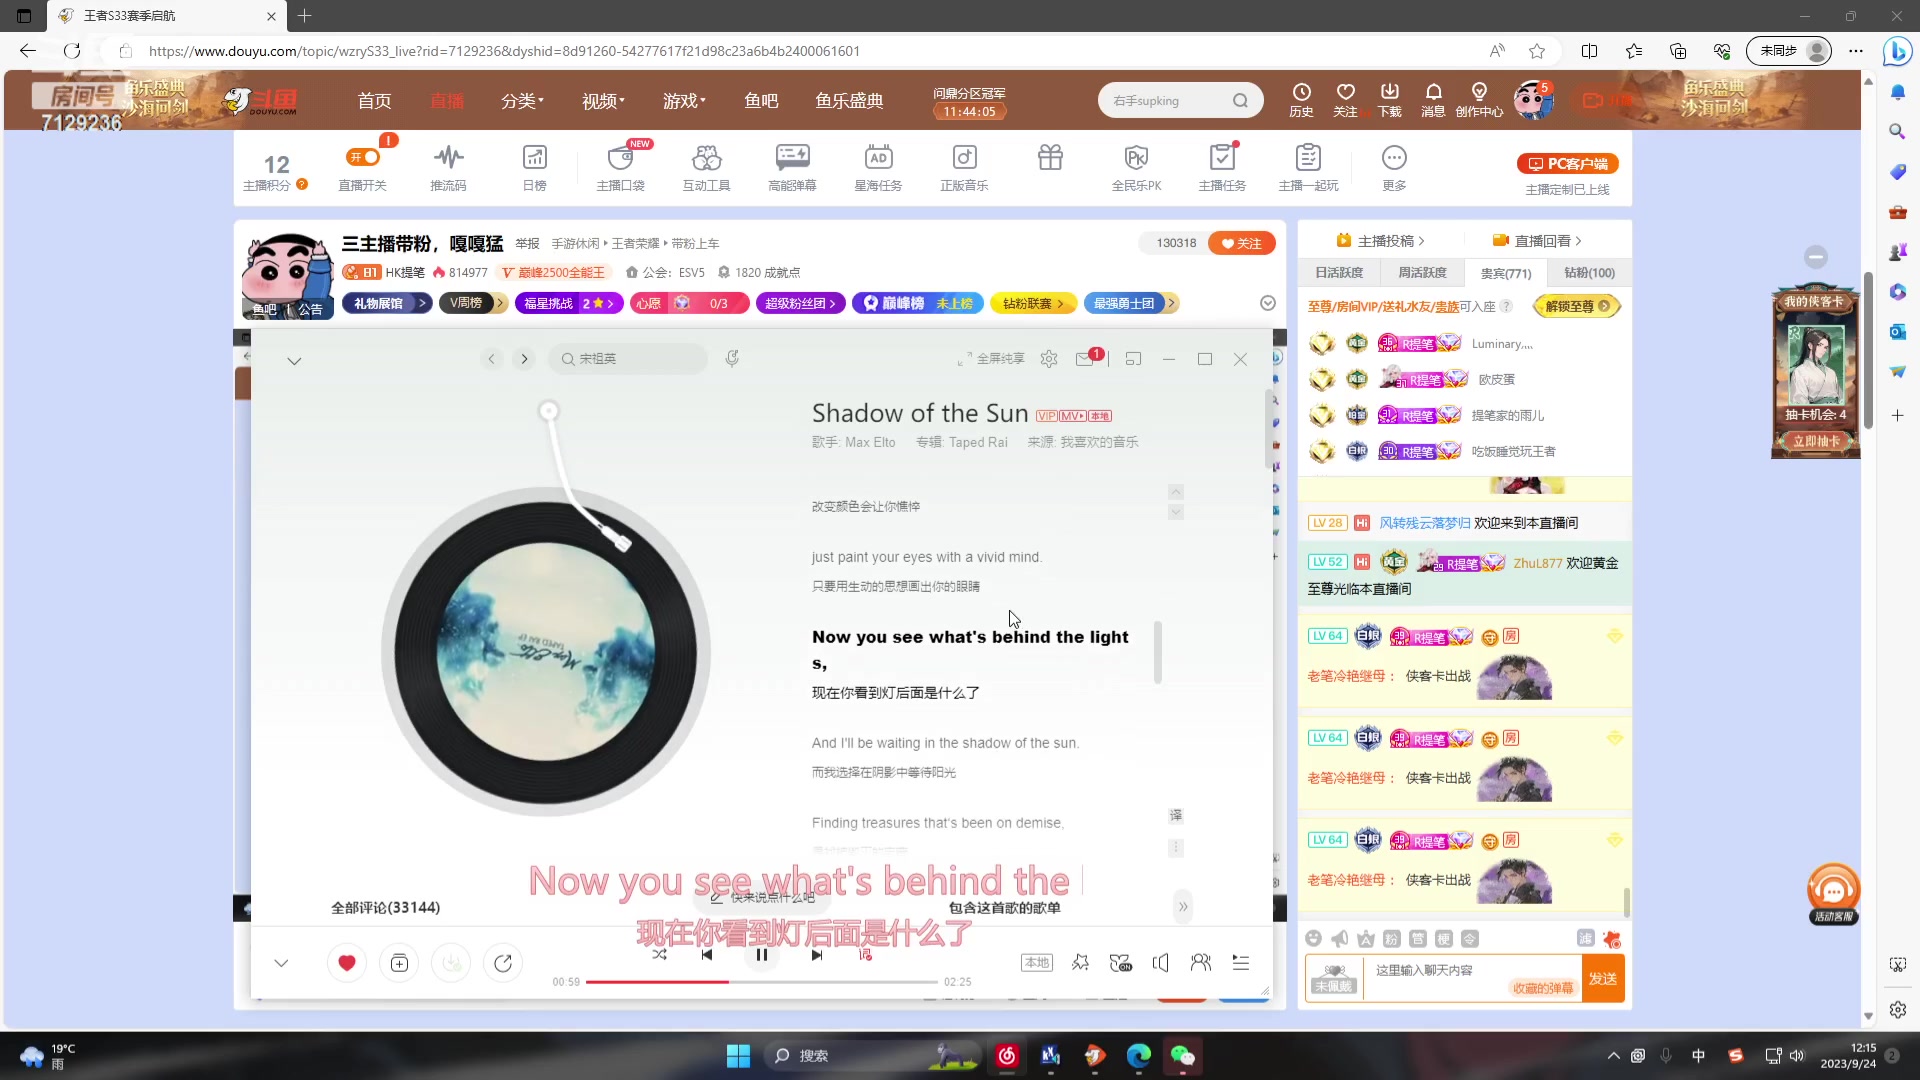Click the PC客户端 button
Viewport: 1920px width, 1080px height.
[x=1567, y=164]
